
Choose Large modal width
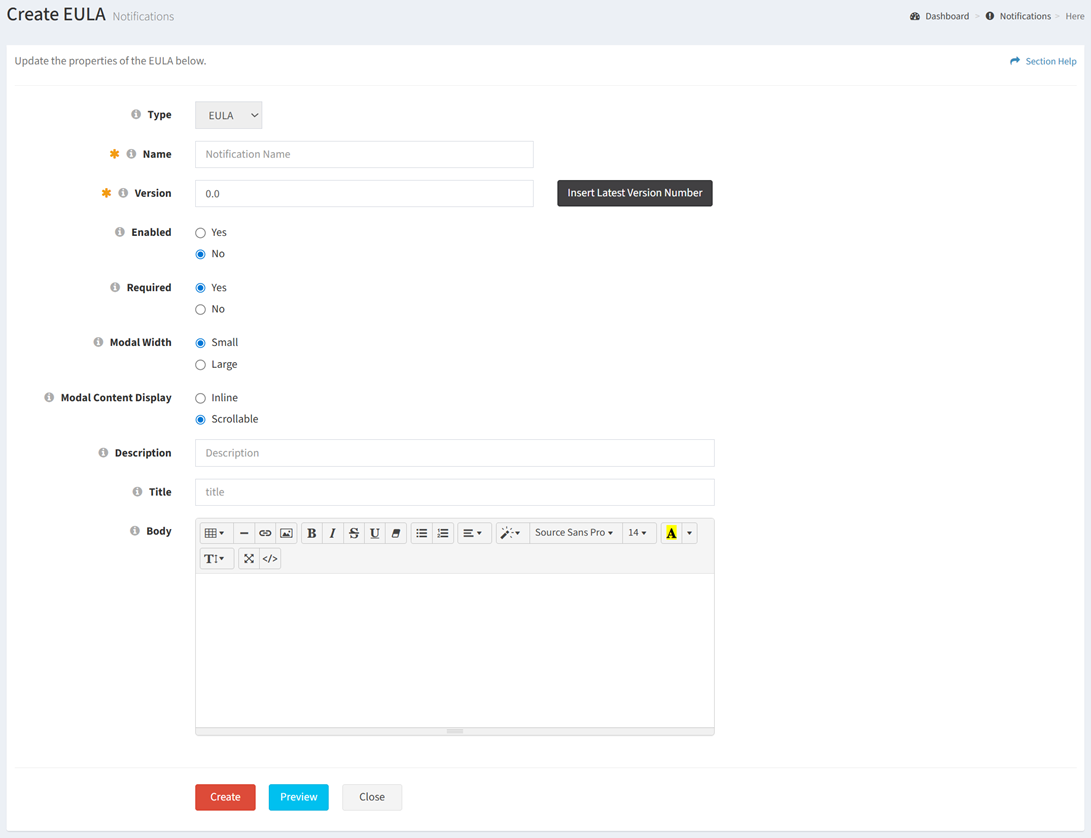point(201,365)
